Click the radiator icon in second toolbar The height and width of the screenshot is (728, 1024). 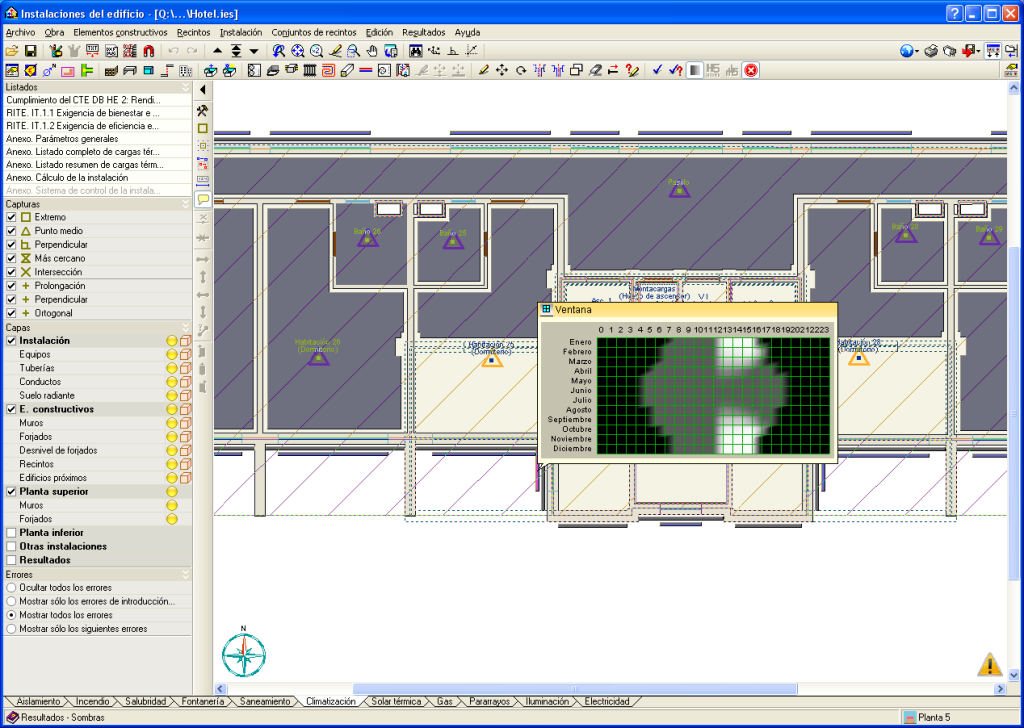click(x=310, y=71)
